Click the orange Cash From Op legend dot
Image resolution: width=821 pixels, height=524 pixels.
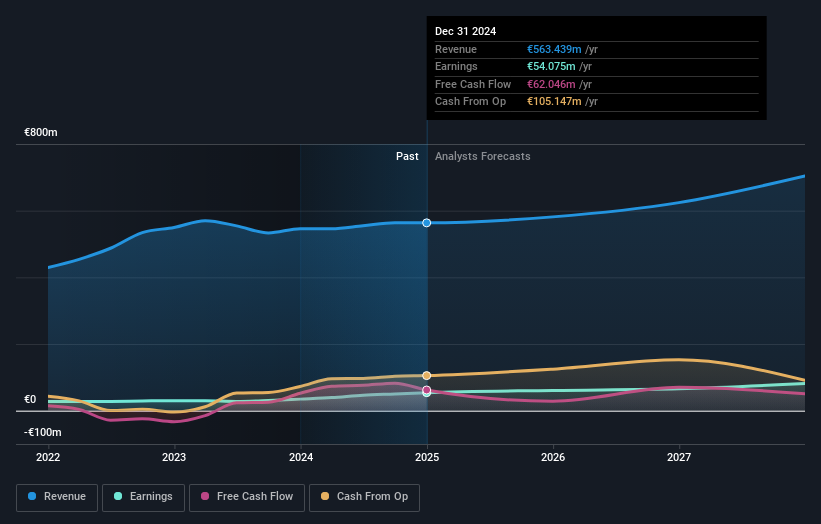pyautogui.click(x=325, y=496)
